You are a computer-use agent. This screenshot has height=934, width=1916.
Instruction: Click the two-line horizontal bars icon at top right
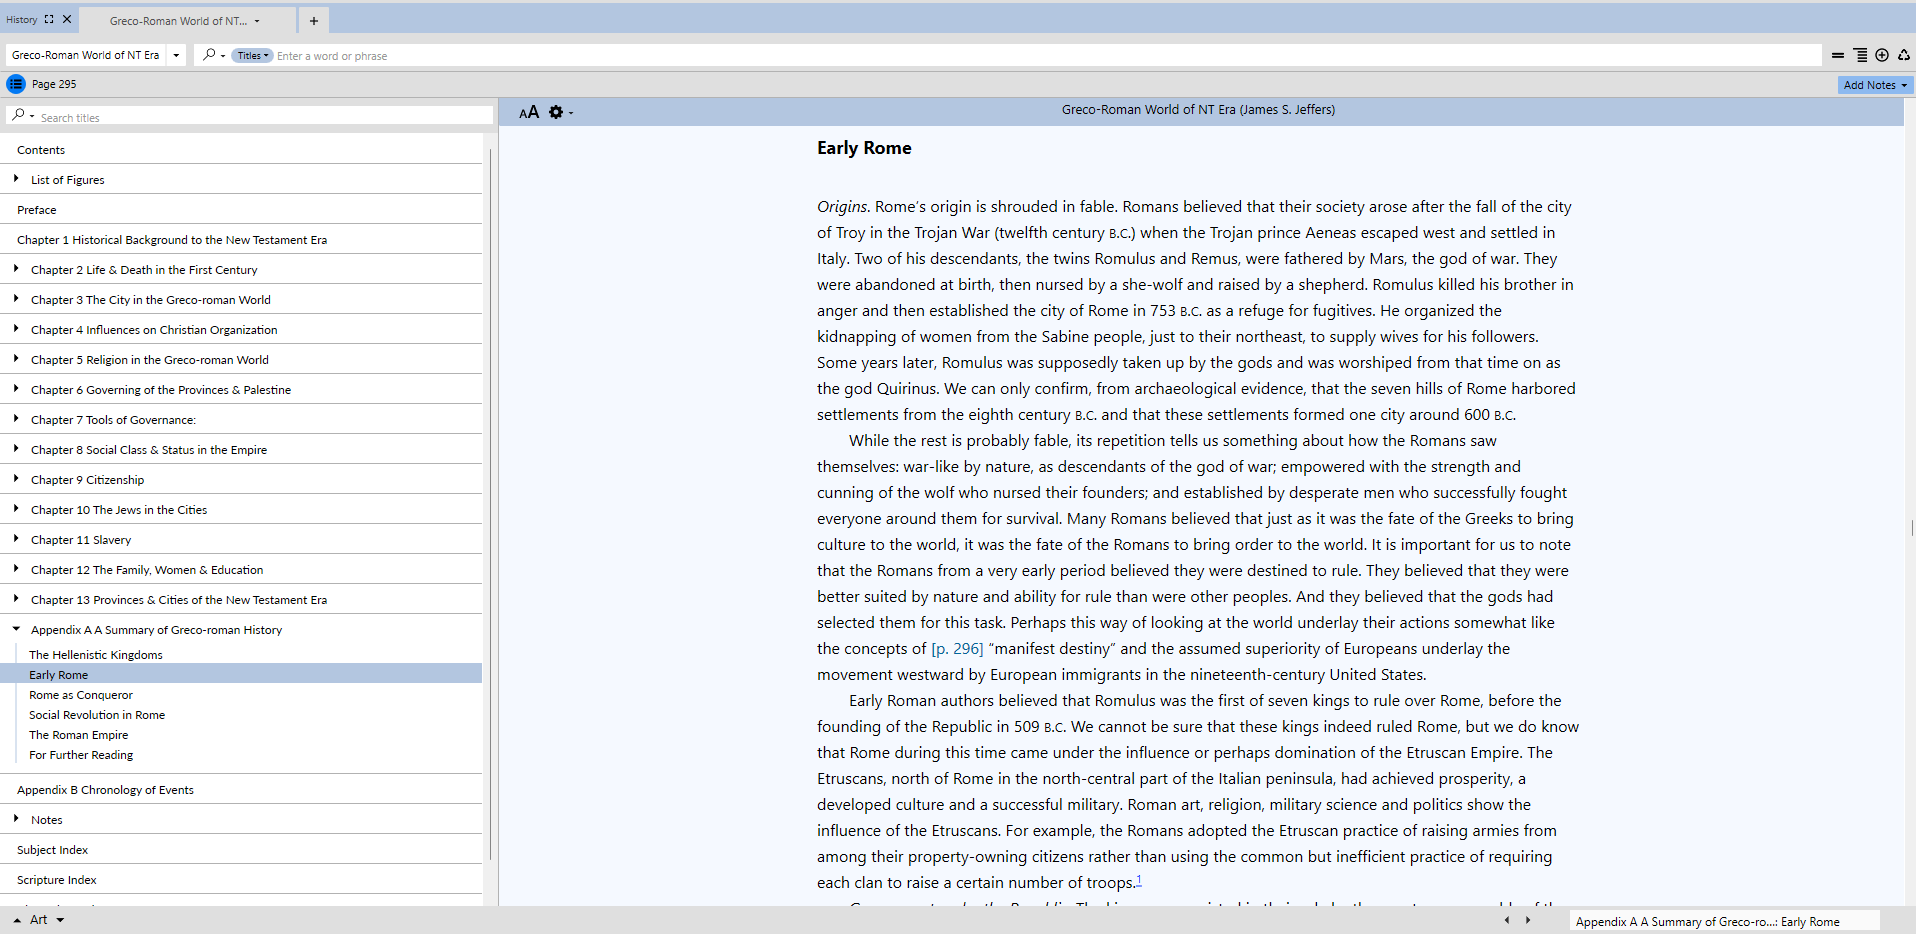(1838, 55)
